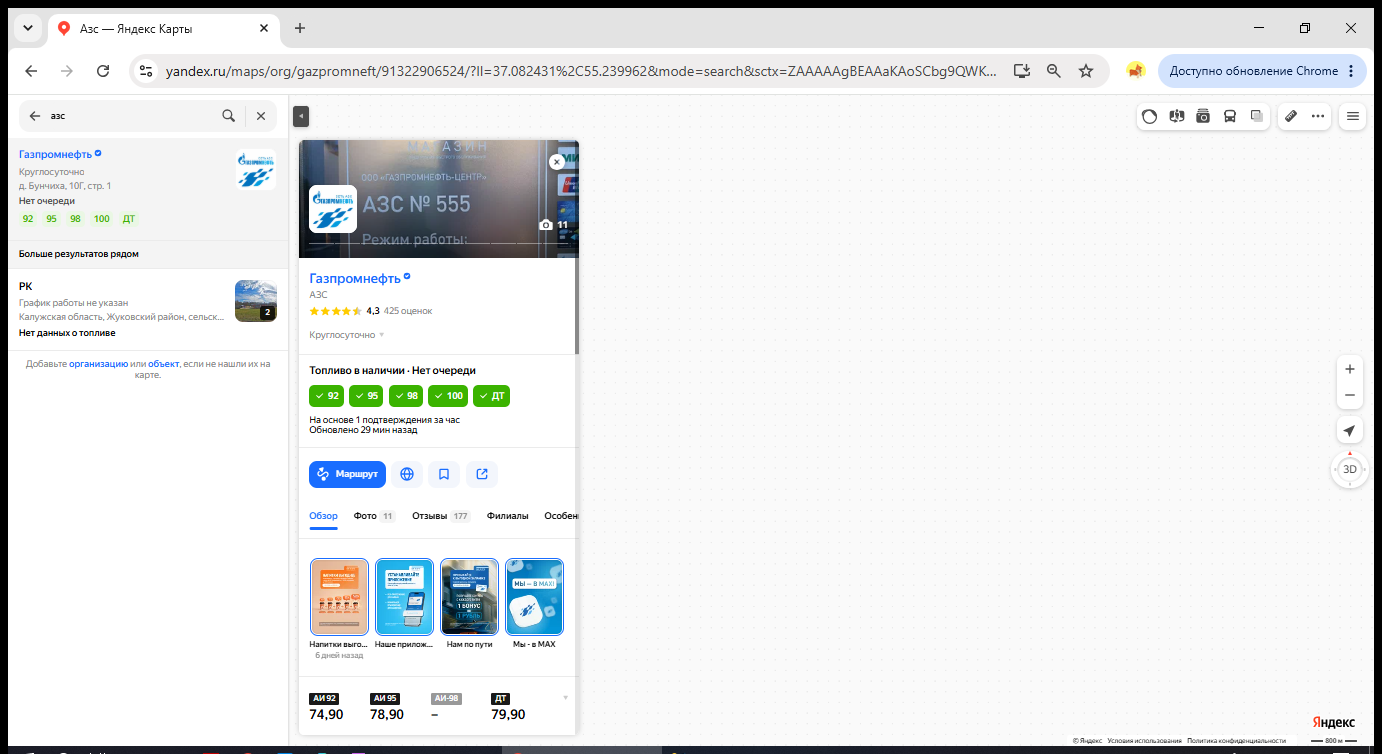Zoom in the map with plus
This screenshot has height=754, width=1382.
click(x=1350, y=369)
